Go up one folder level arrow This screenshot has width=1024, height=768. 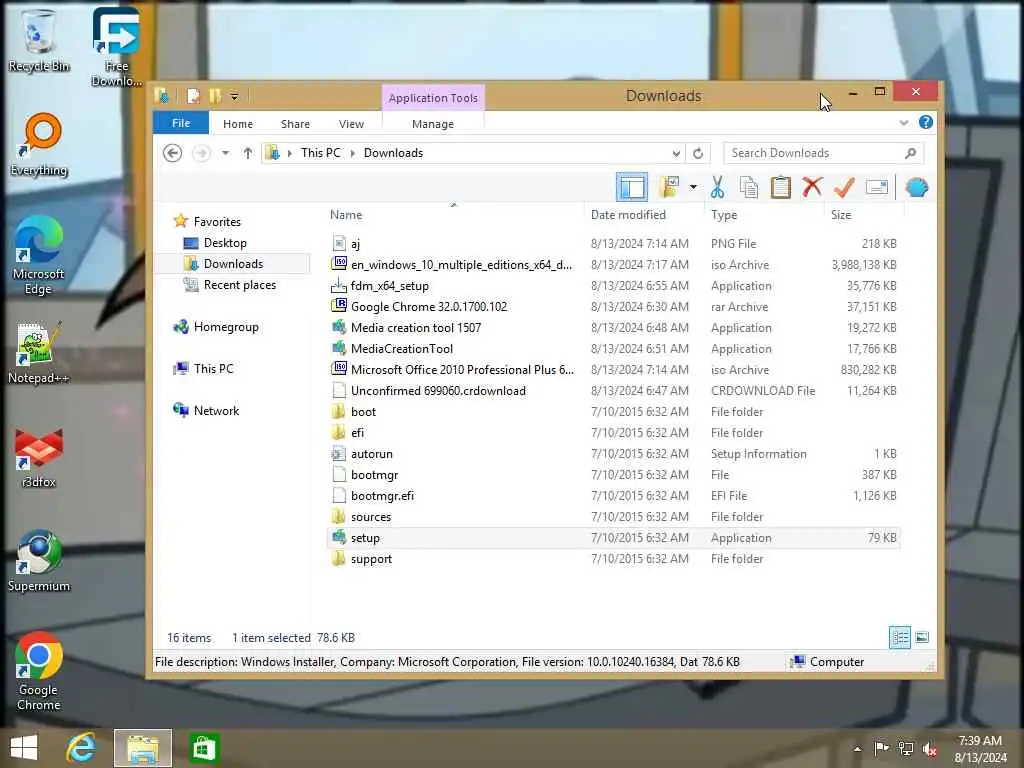pos(248,153)
